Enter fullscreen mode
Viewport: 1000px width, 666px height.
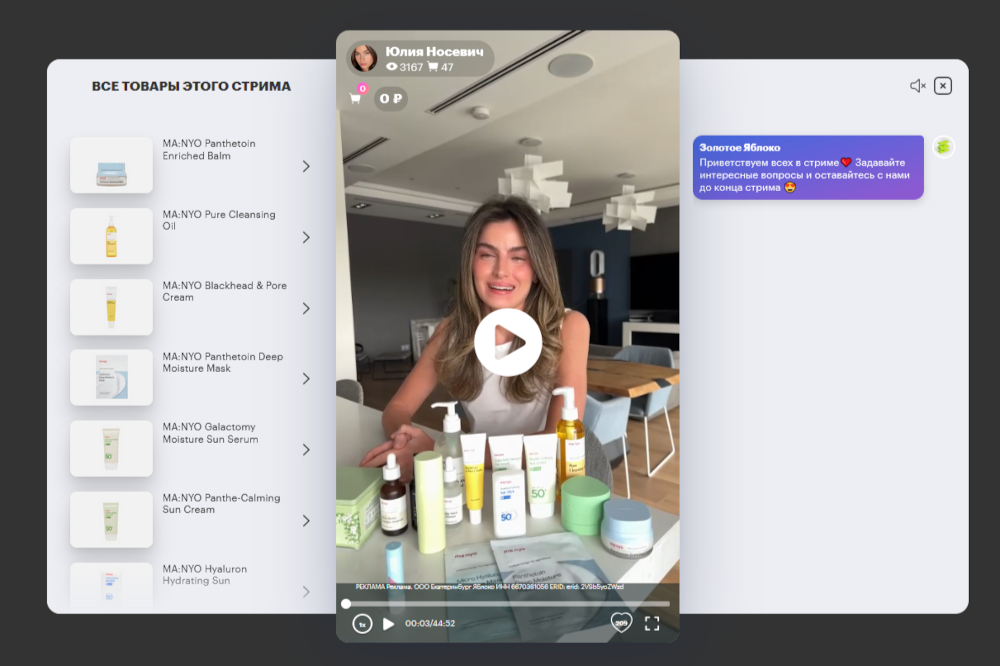click(x=652, y=623)
